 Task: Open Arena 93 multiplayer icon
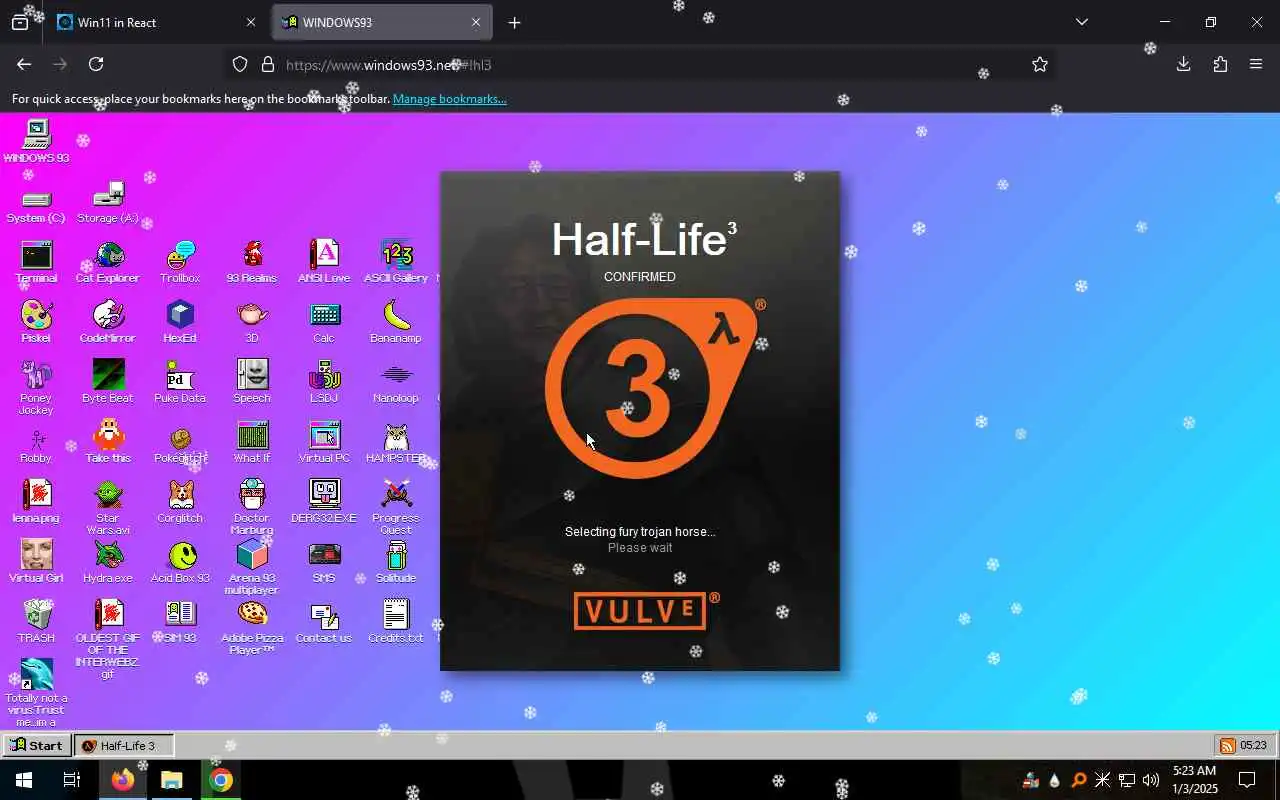(252, 569)
